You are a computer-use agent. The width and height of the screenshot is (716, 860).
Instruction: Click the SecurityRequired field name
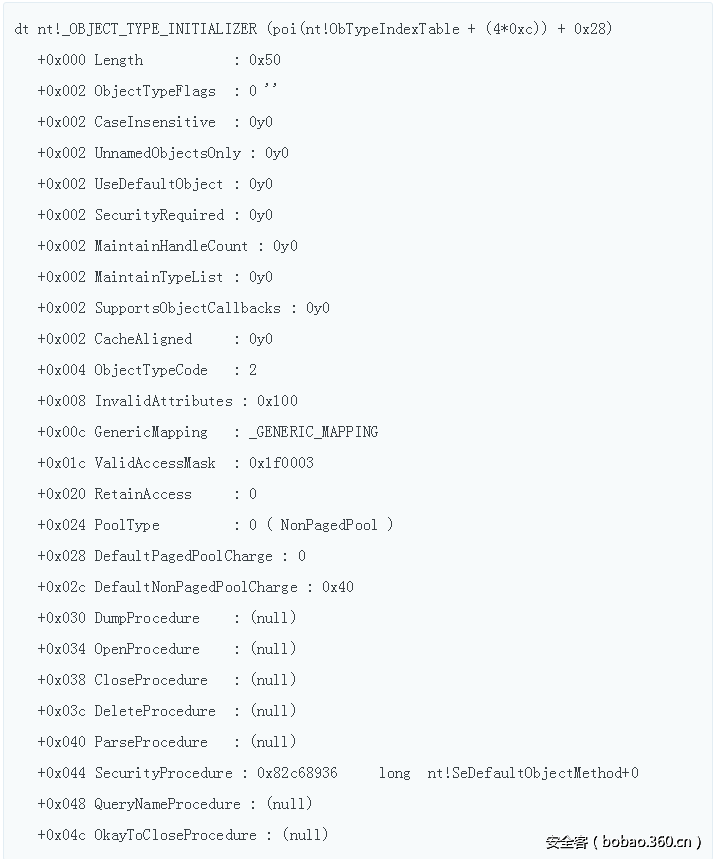tap(159, 215)
